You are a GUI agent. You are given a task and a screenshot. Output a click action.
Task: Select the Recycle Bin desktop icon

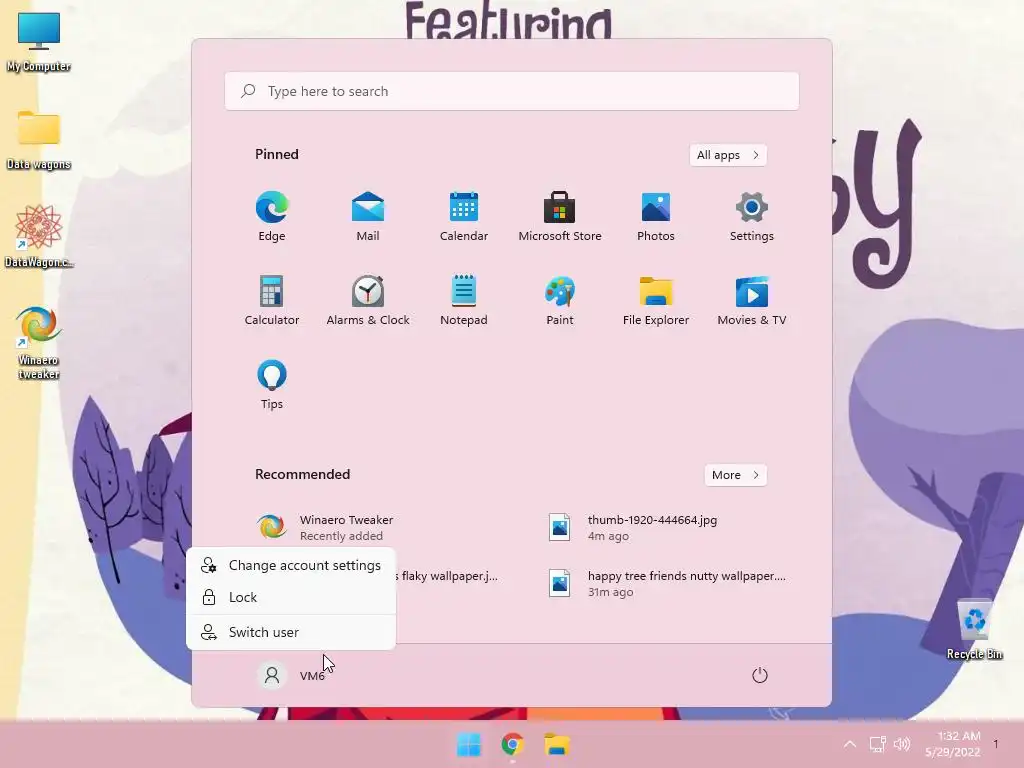point(974,630)
